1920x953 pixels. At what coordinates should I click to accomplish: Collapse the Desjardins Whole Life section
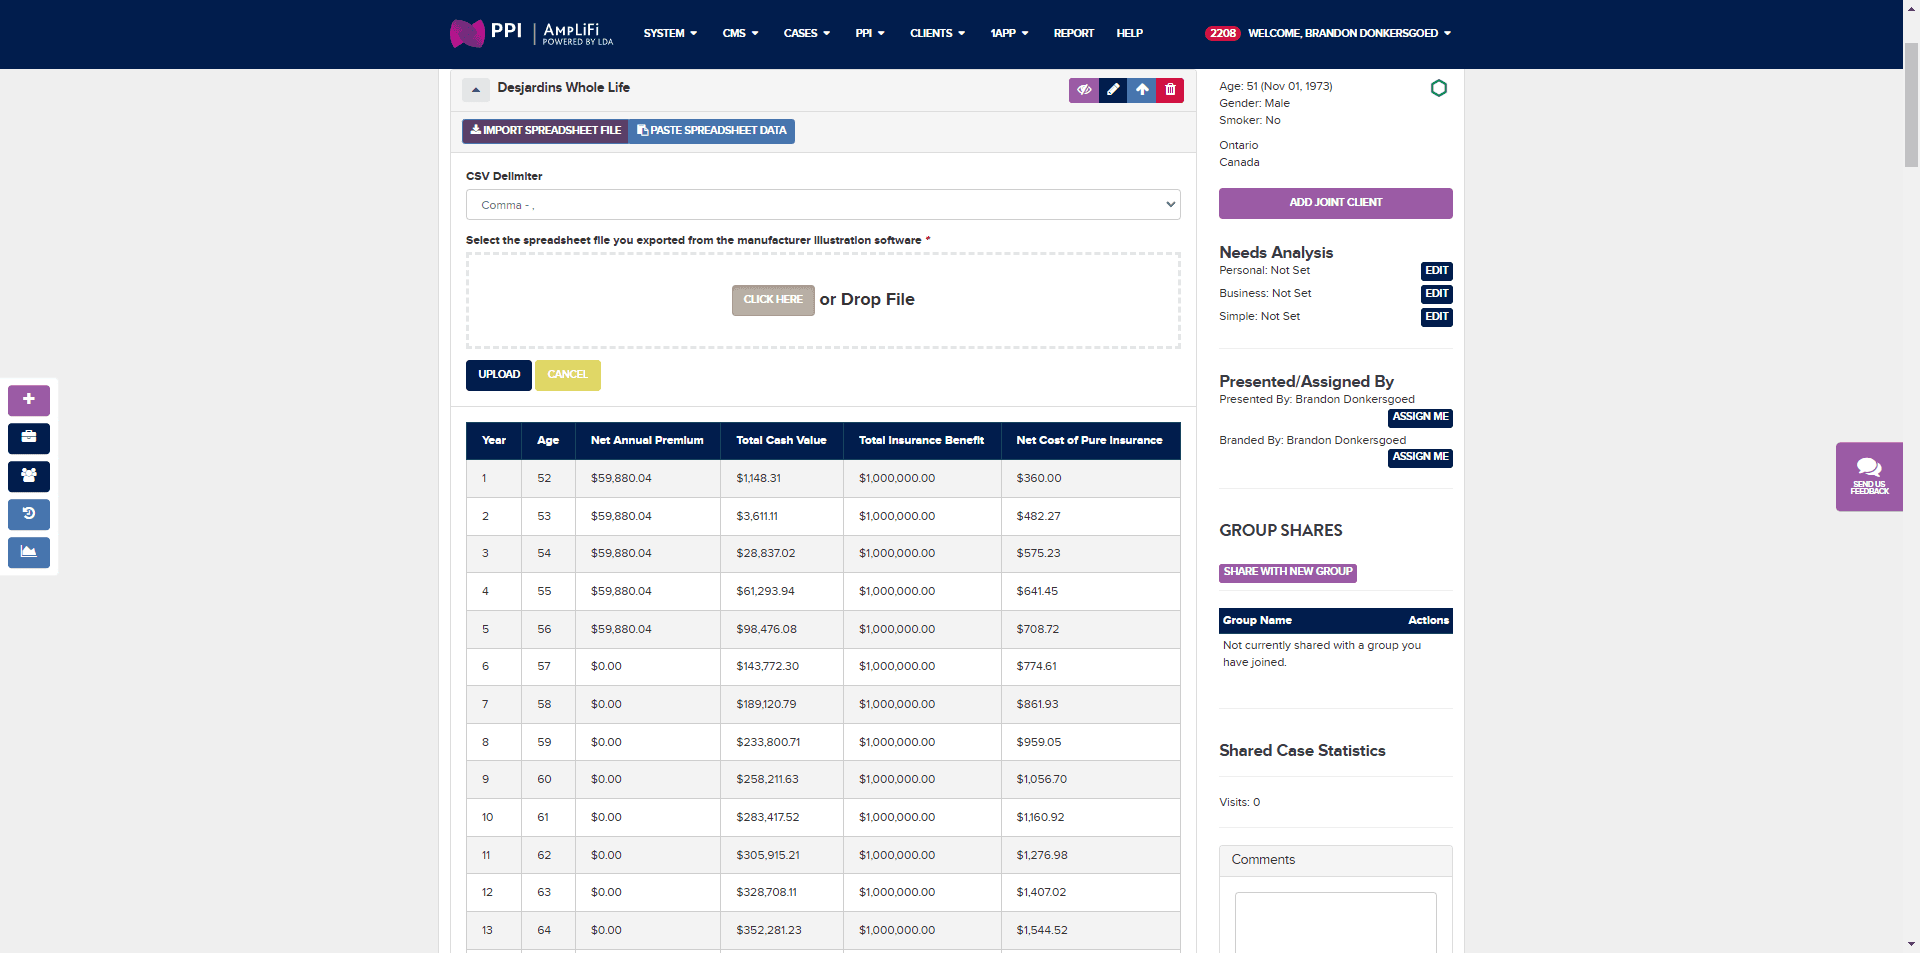(476, 90)
